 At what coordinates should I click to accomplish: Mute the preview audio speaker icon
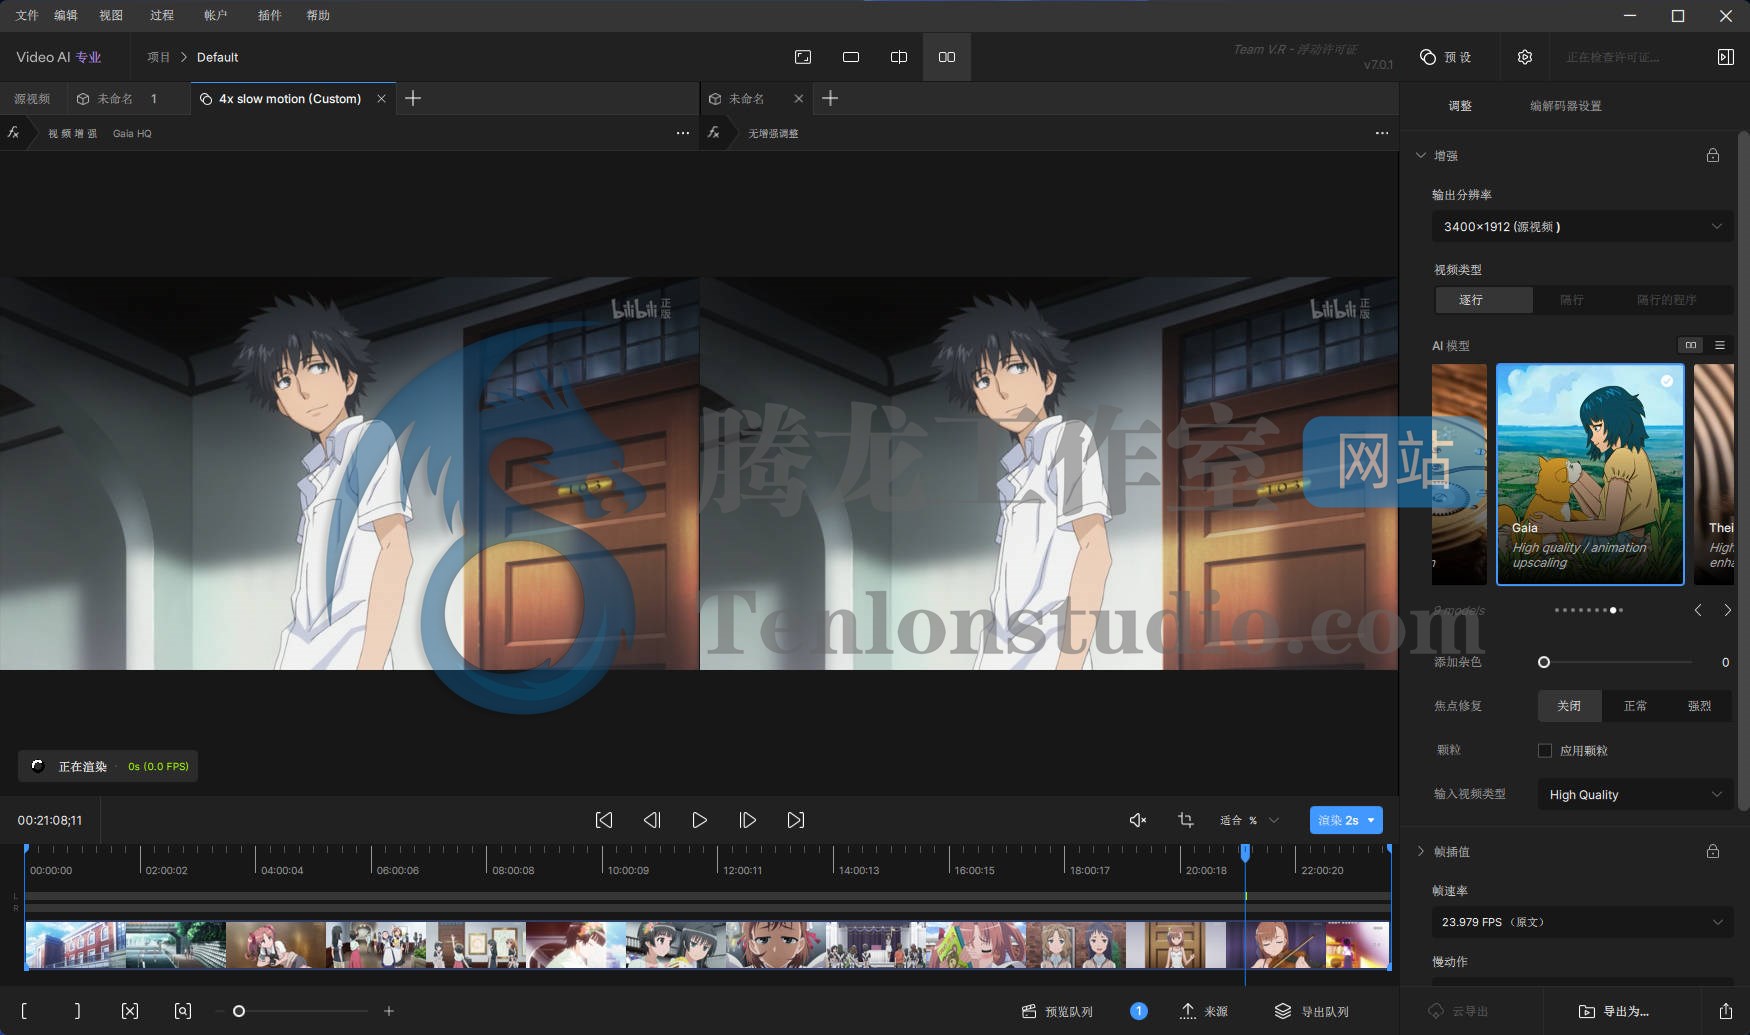pyautogui.click(x=1137, y=820)
